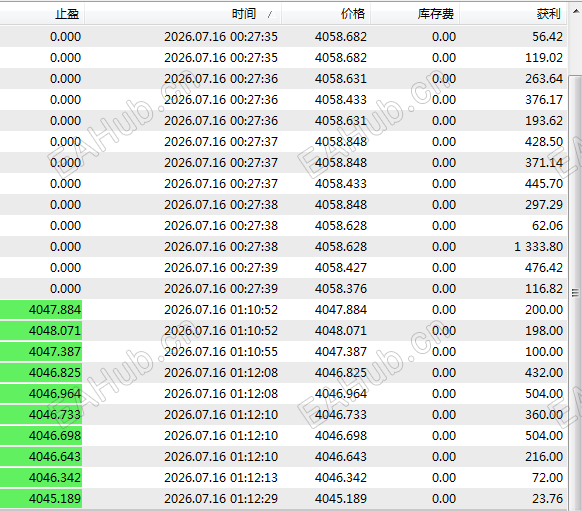Select green take-profit cell 4045.189
The image size is (582, 511).
point(41,499)
